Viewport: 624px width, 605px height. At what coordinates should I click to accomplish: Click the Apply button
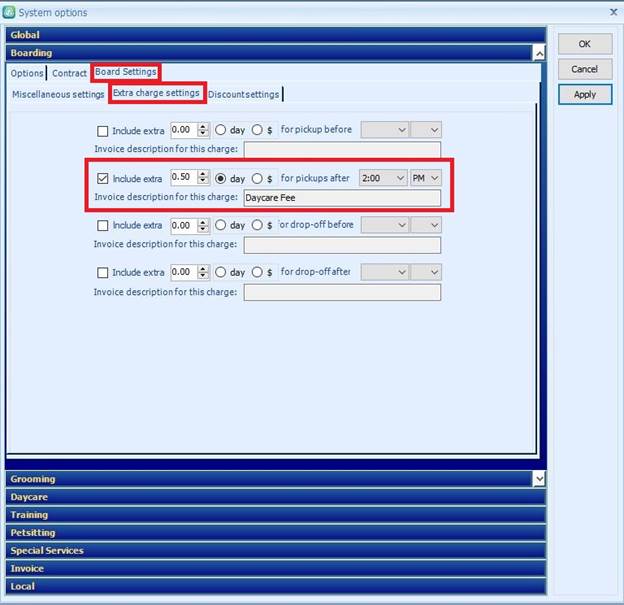(585, 95)
